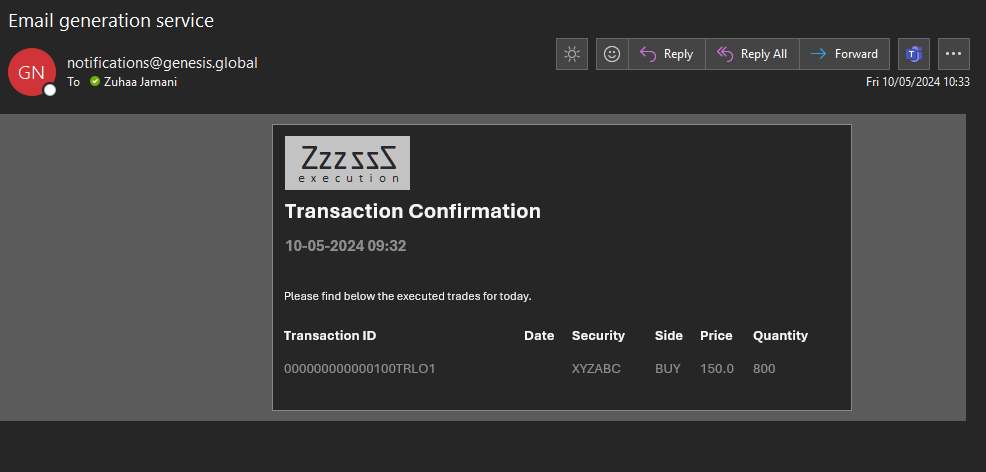Select transaction 000000000000100TRLO1 cell
The height and width of the screenshot is (472, 986).
pos(360,369)
